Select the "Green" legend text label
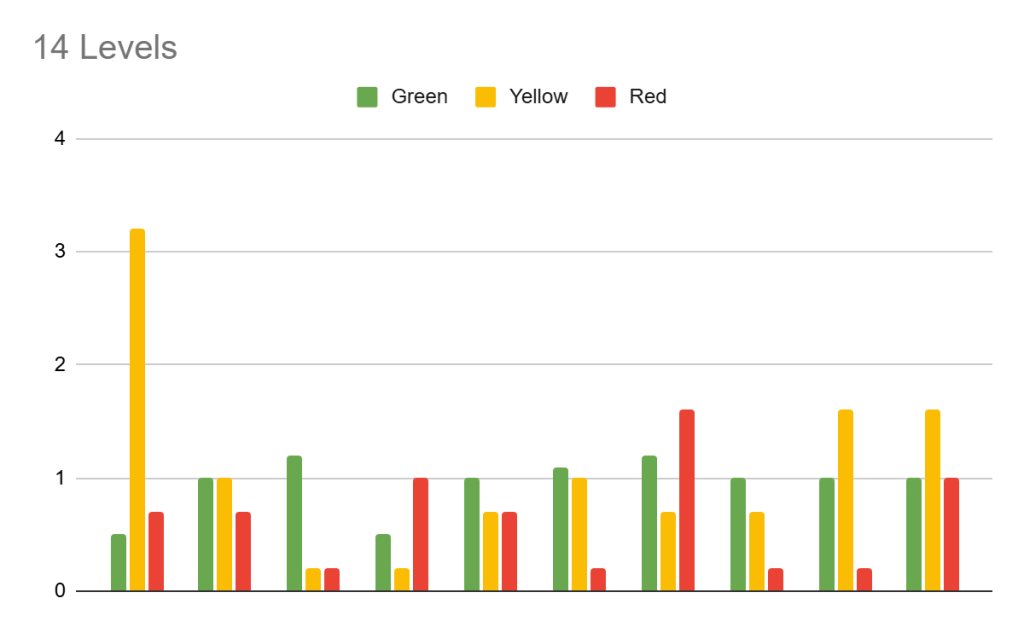1024x633 pixels. (x=419, y=97)
